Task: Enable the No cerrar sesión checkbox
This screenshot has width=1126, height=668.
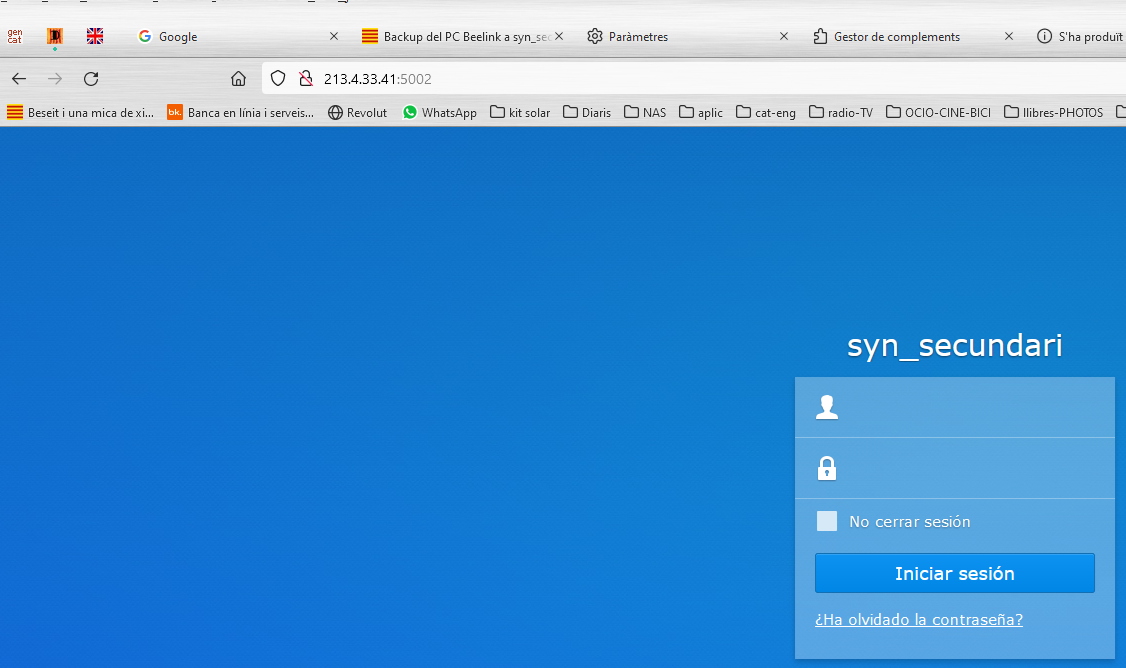Action: 827,521
